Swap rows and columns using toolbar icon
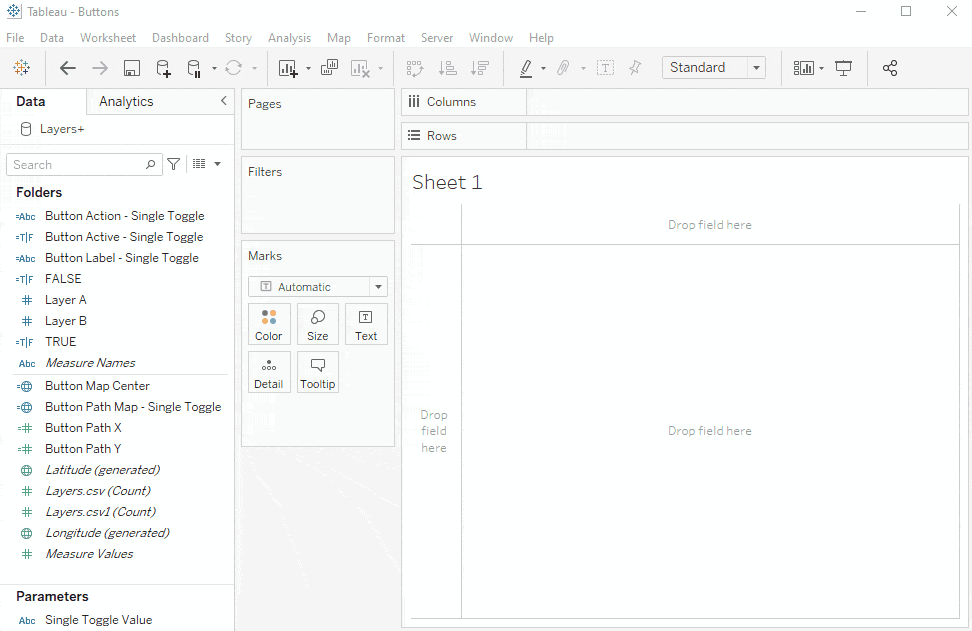The height and width of the screenshot is (631, 972). [414, 68]
